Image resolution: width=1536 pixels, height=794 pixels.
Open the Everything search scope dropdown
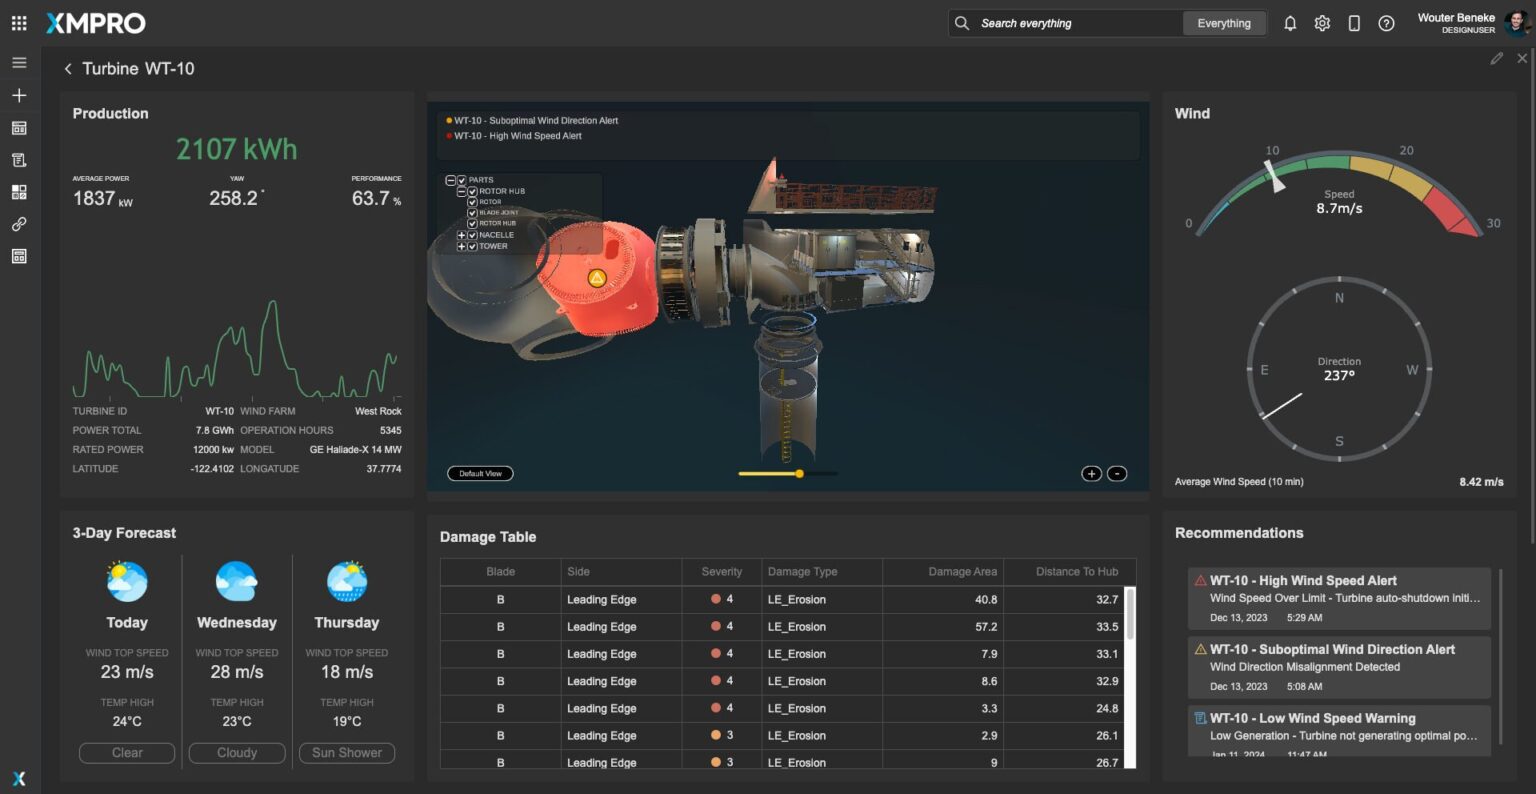point(1223,23)
